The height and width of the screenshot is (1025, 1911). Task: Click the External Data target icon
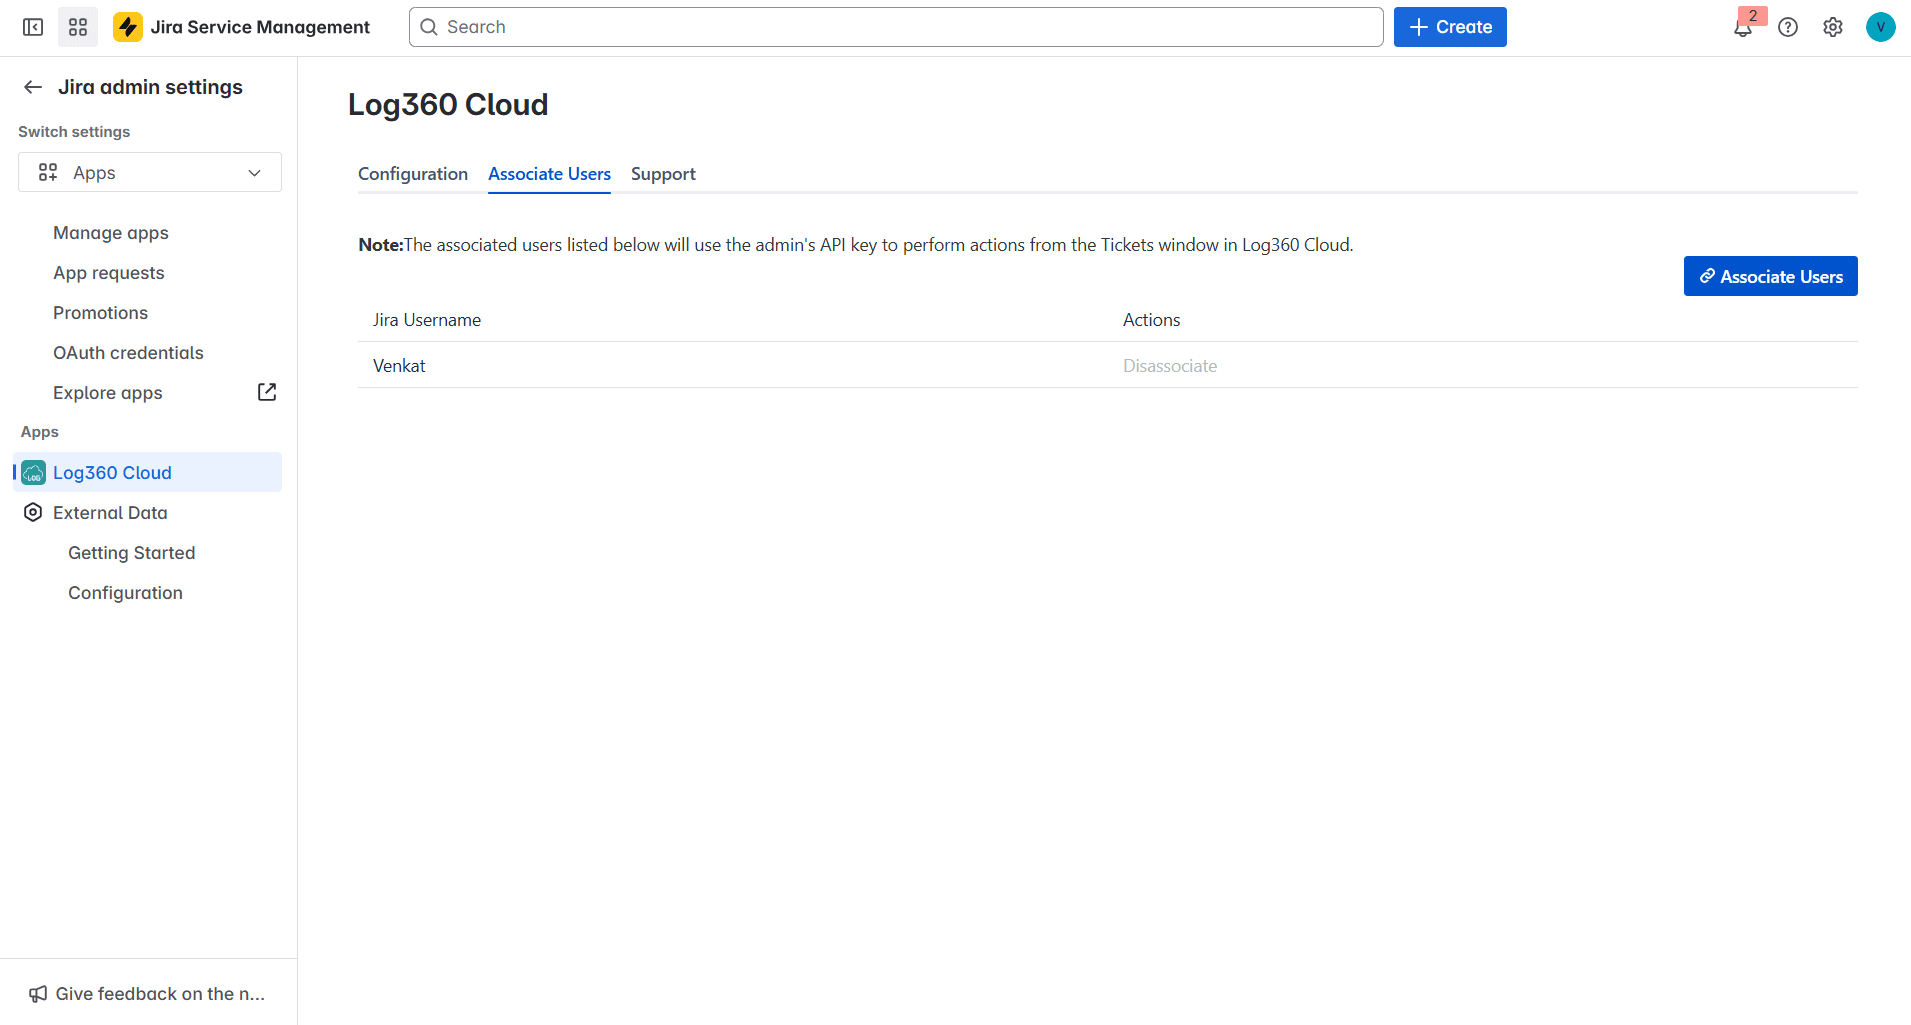pos(32,512)
